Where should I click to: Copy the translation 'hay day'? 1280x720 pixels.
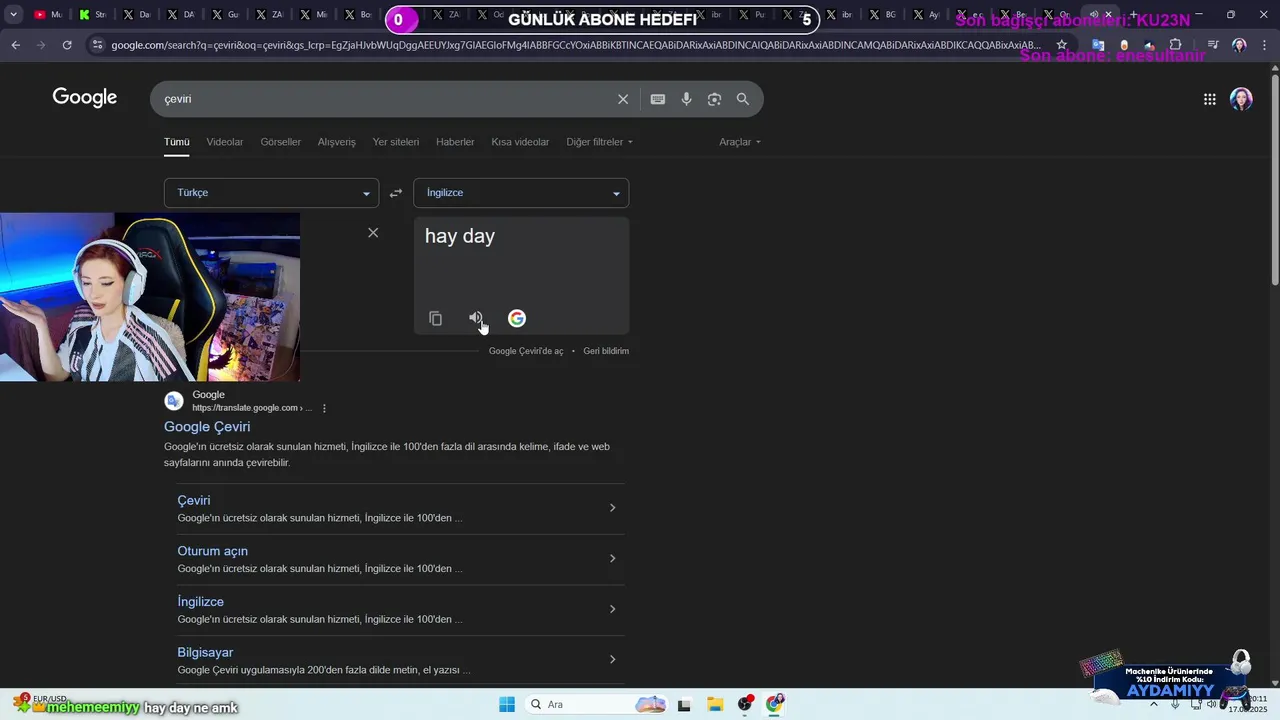click(x=435, y=318)
